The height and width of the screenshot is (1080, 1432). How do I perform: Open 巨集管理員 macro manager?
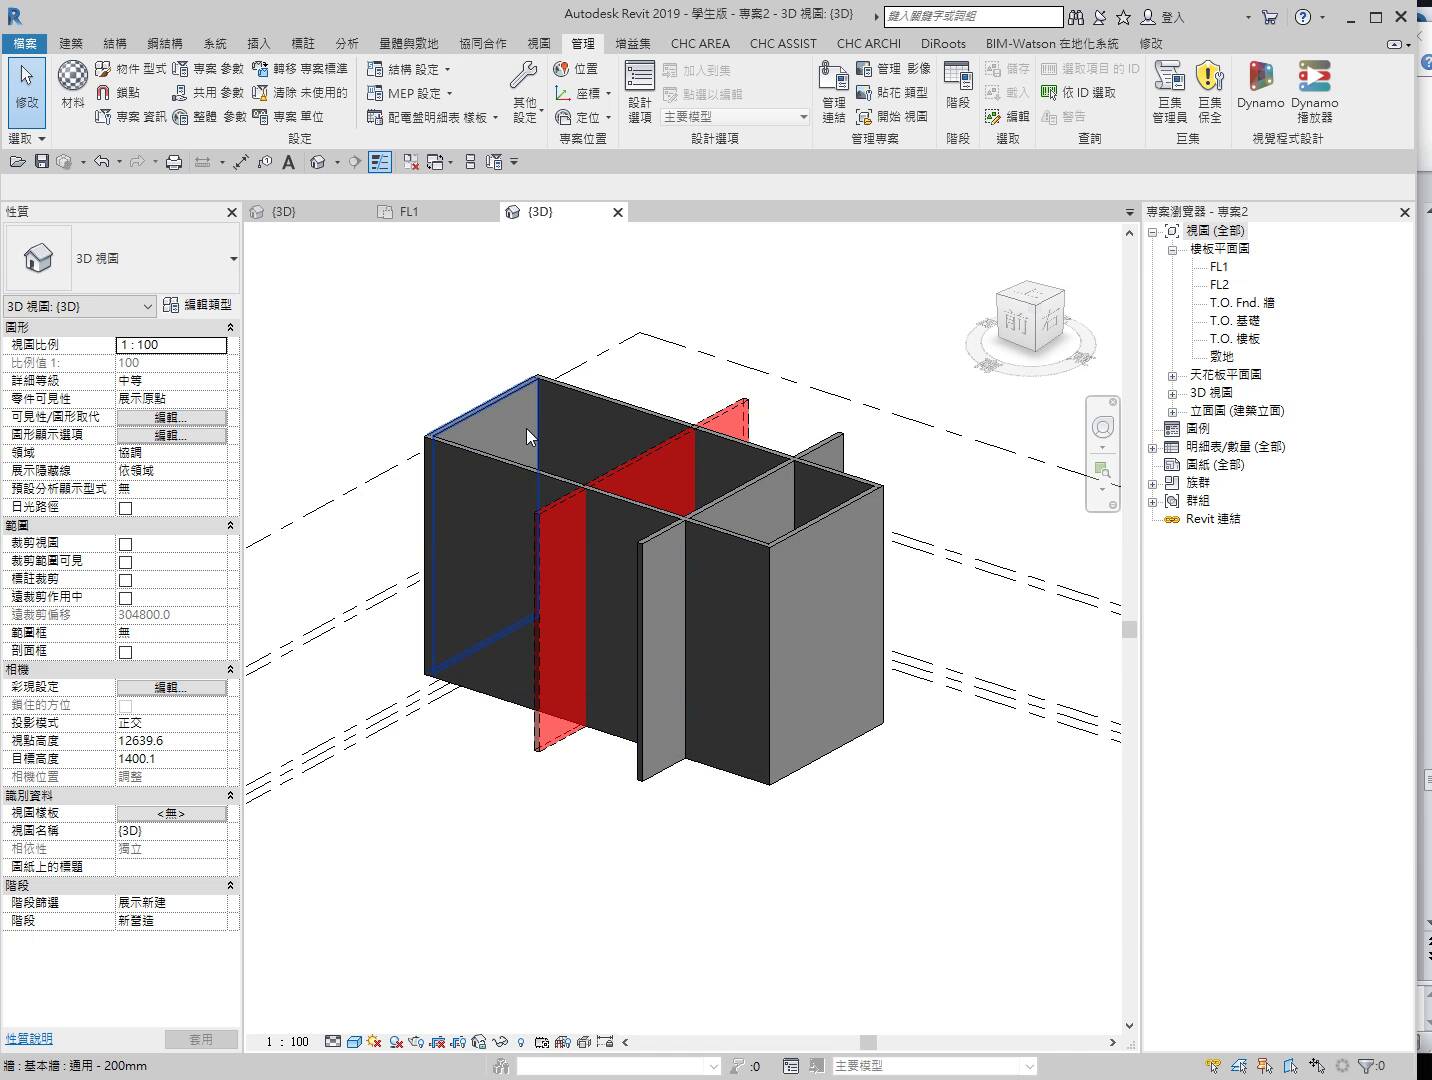pyautogui.click(x=1169, y=92)
